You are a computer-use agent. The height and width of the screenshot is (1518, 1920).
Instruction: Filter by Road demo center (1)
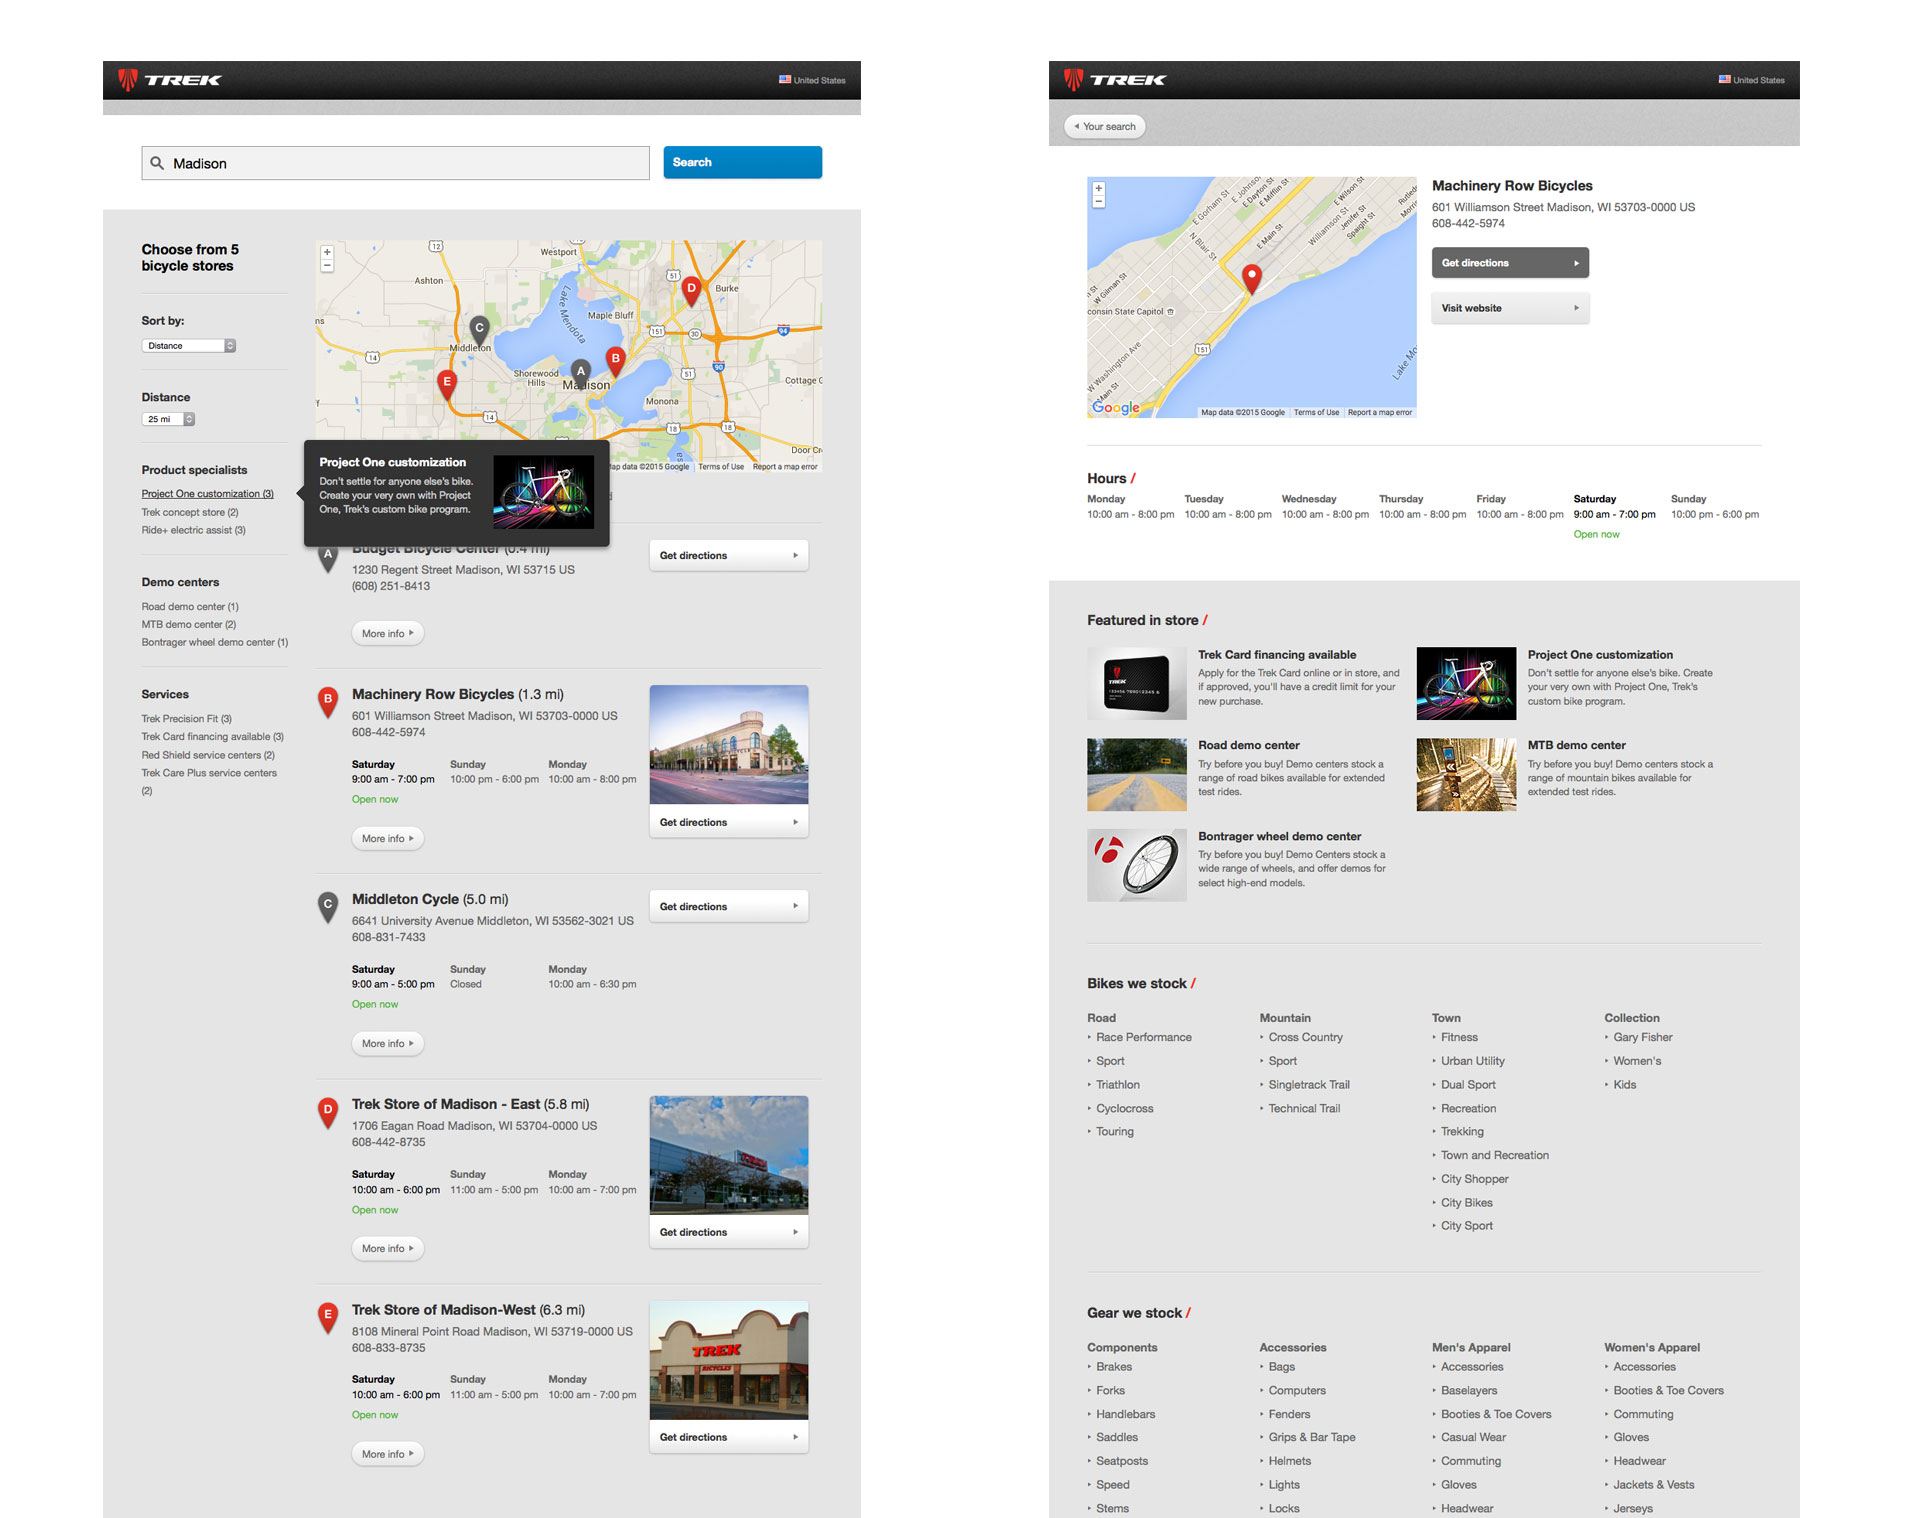coord(190,606)
